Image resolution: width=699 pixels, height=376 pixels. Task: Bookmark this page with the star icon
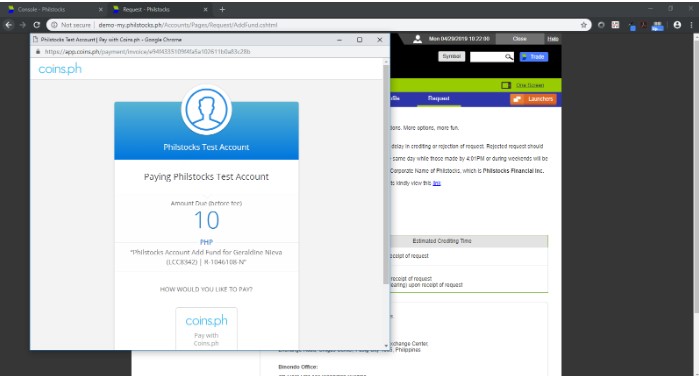tap(584, 25)
